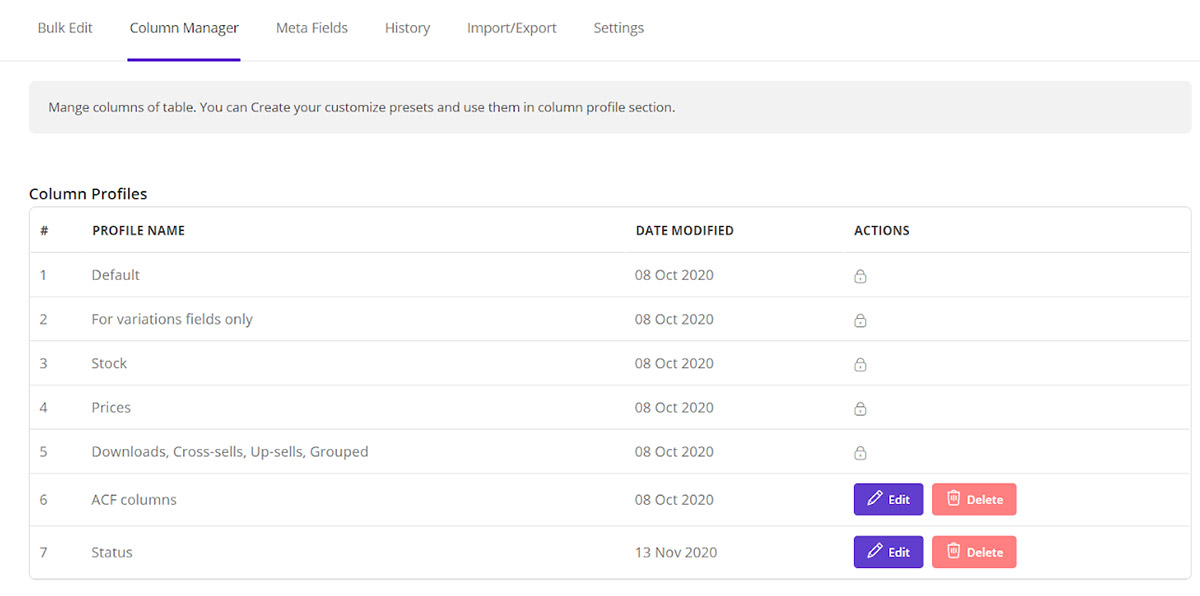This screenshot has height=596, width=1200.
Task: Open the Meta Fields tab
Action: coord(312,28)
